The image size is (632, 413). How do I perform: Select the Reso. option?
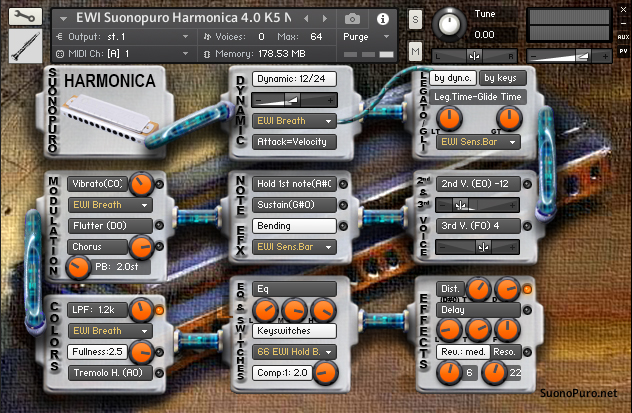coord(505,352)
